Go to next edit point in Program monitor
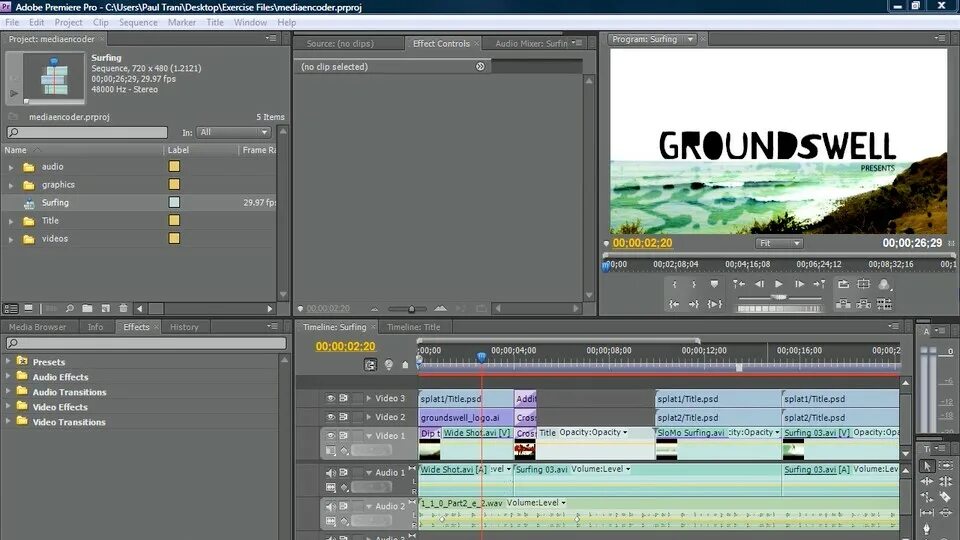This screenshot has height=540, width=960. tap(819, 284)
